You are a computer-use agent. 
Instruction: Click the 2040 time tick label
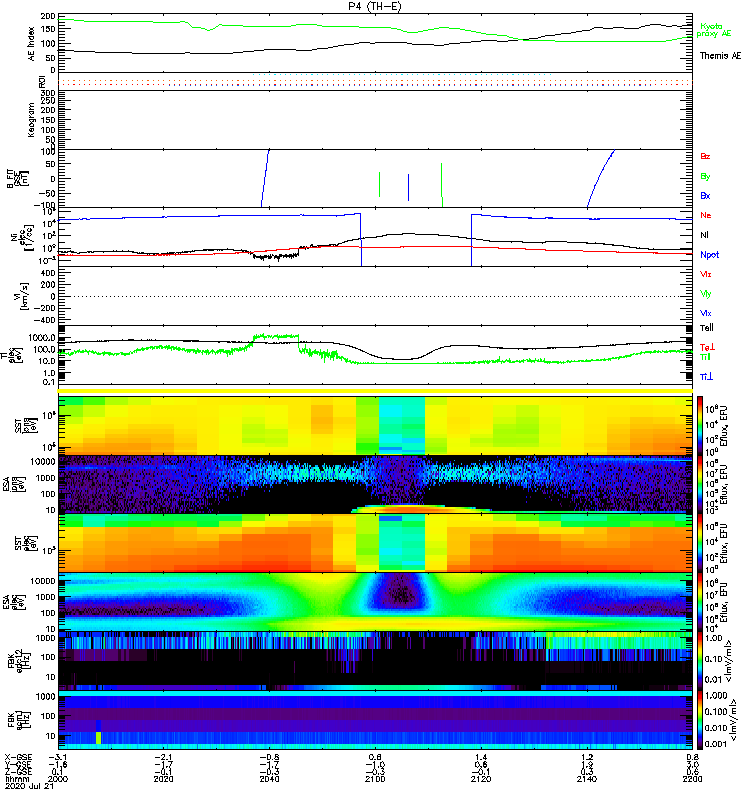point(269,779)
